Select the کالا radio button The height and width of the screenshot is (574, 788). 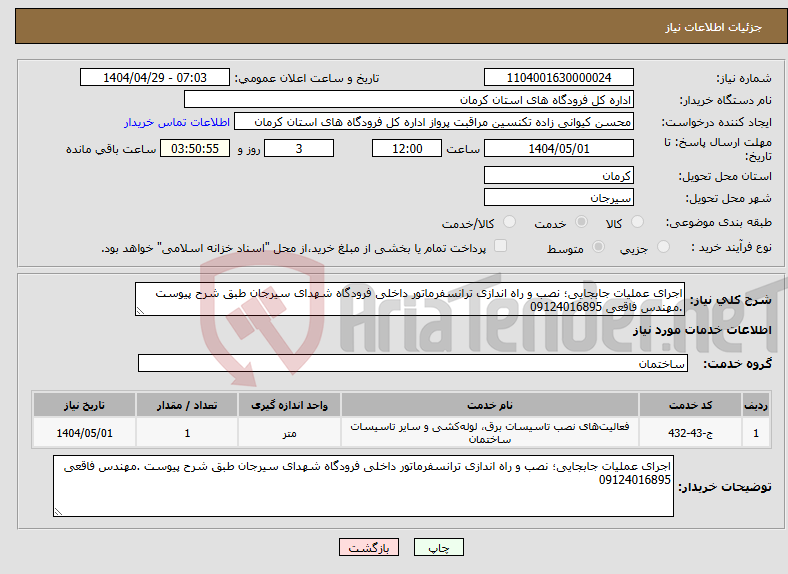coord(637,222)
